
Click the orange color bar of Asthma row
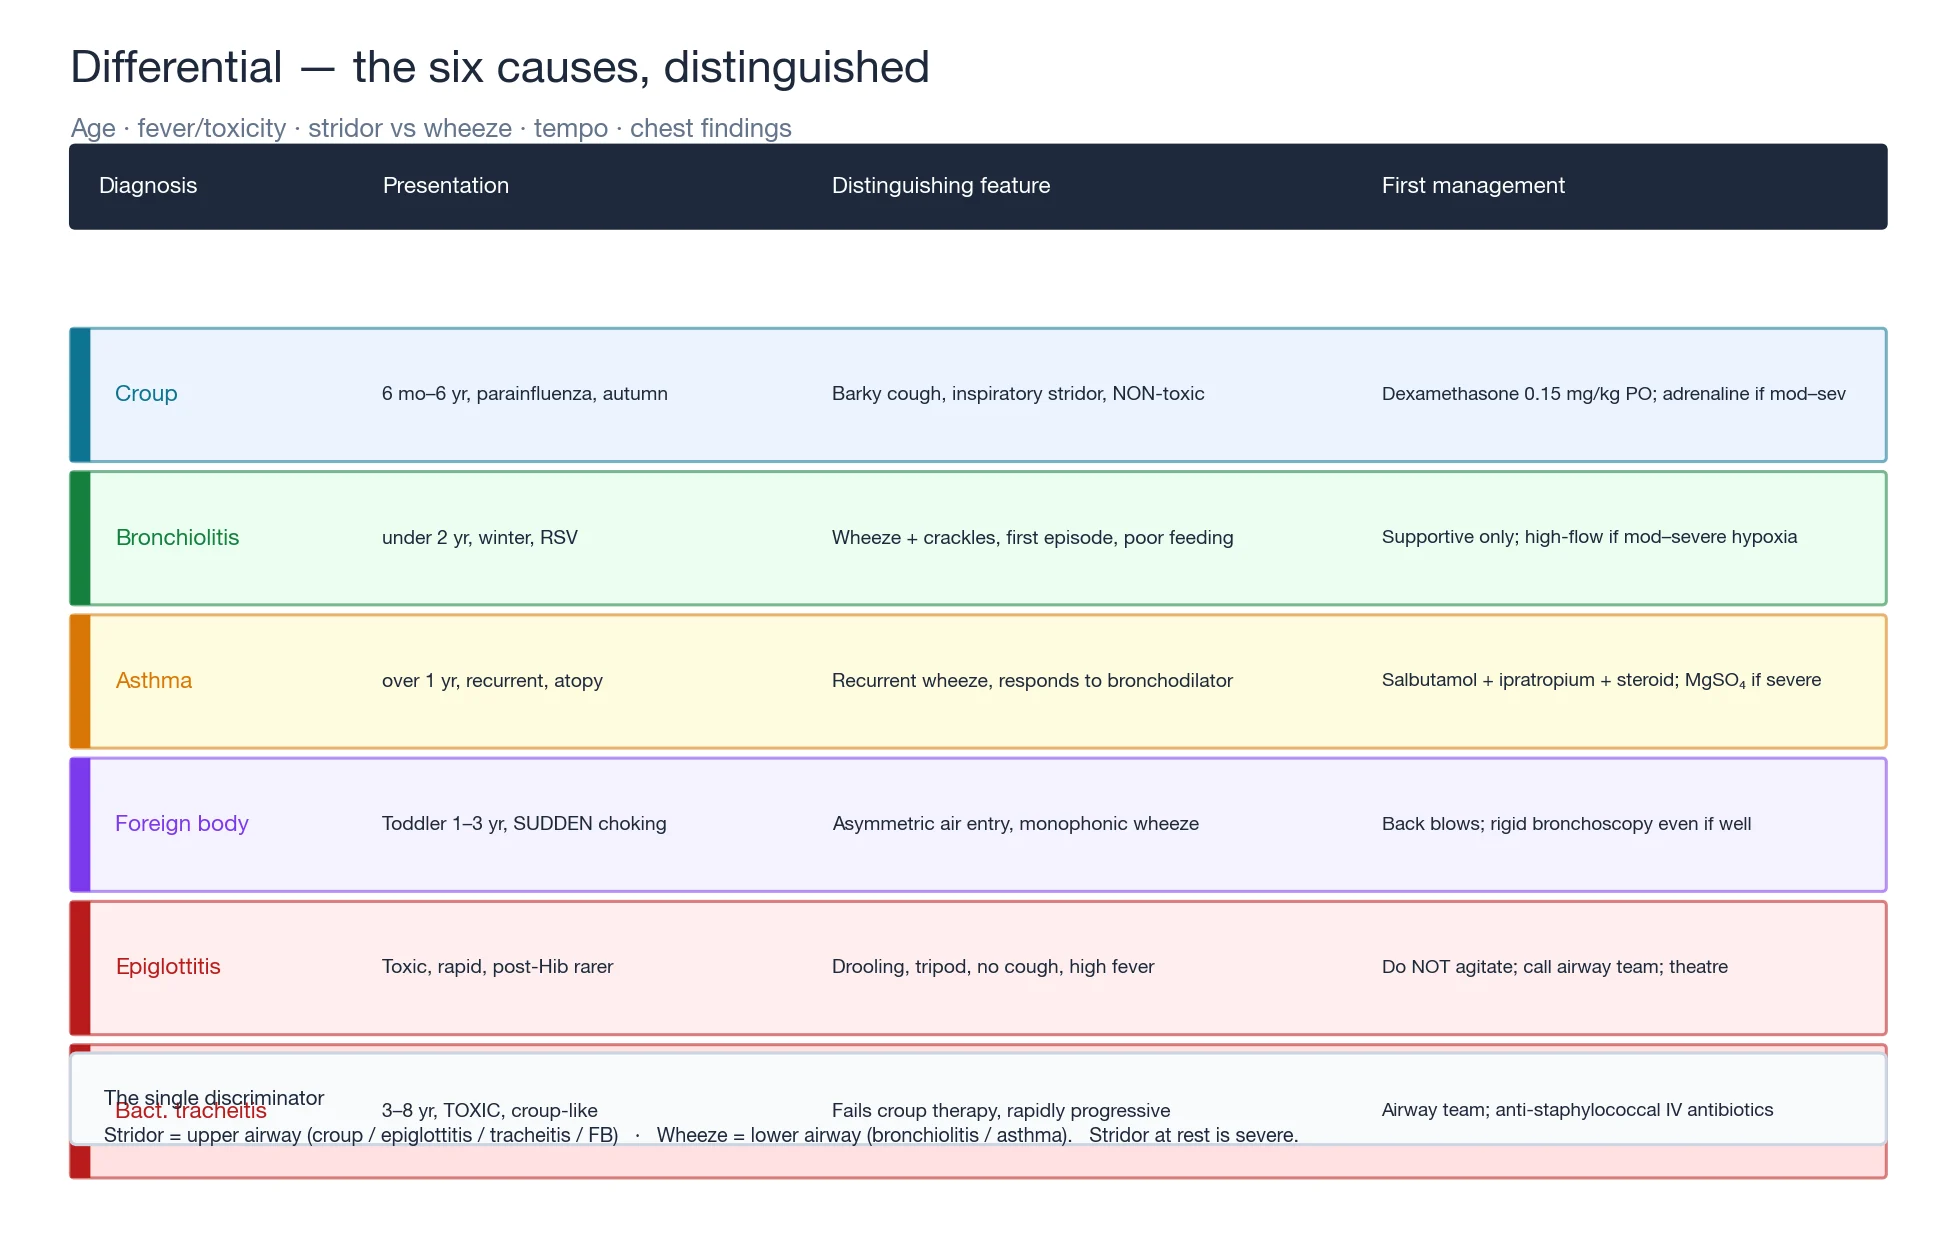pos(81,681)
